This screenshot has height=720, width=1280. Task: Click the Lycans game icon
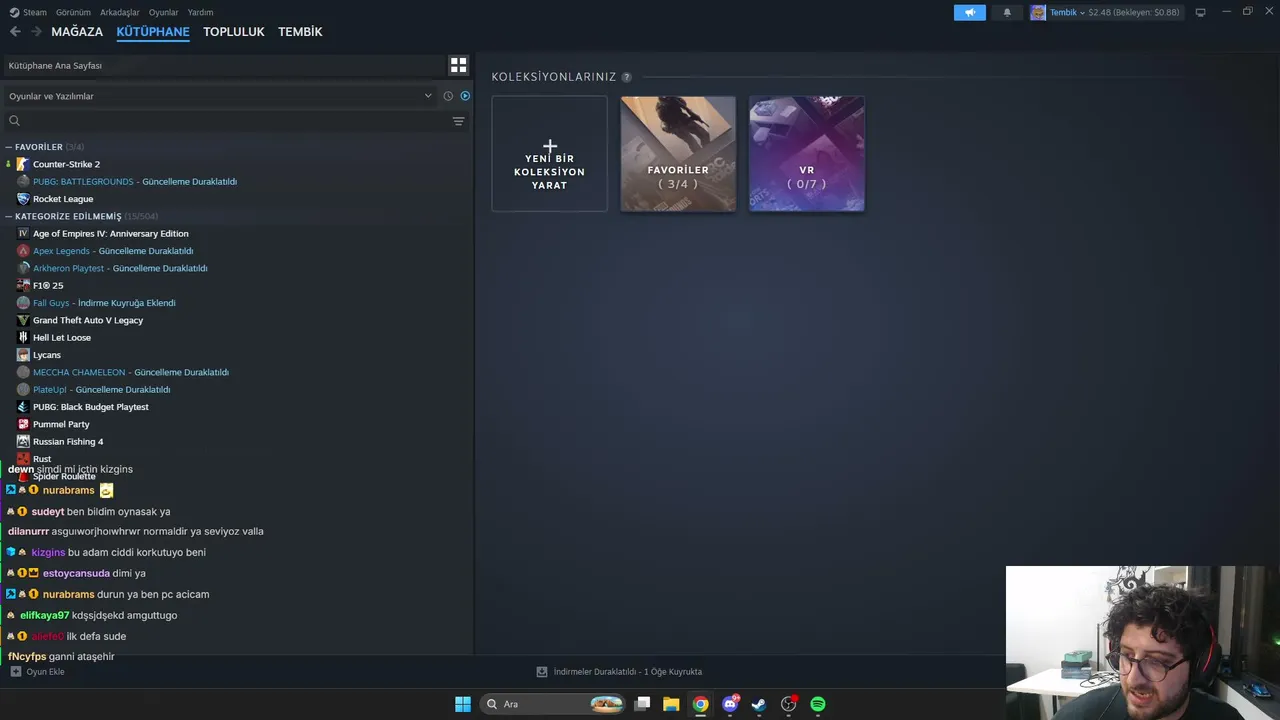23,355
